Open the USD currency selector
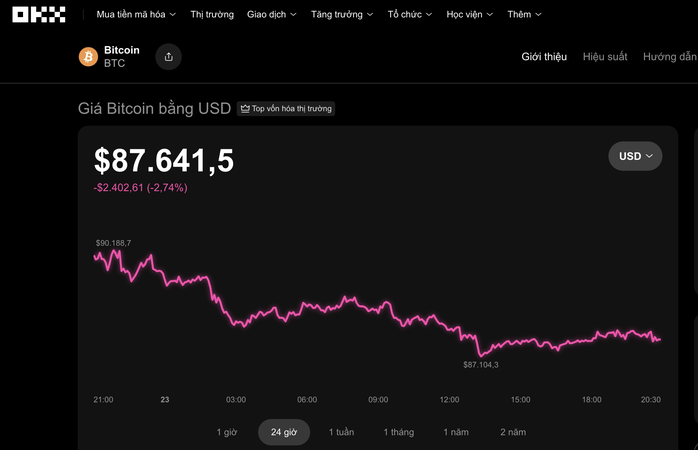 point(635,156)
